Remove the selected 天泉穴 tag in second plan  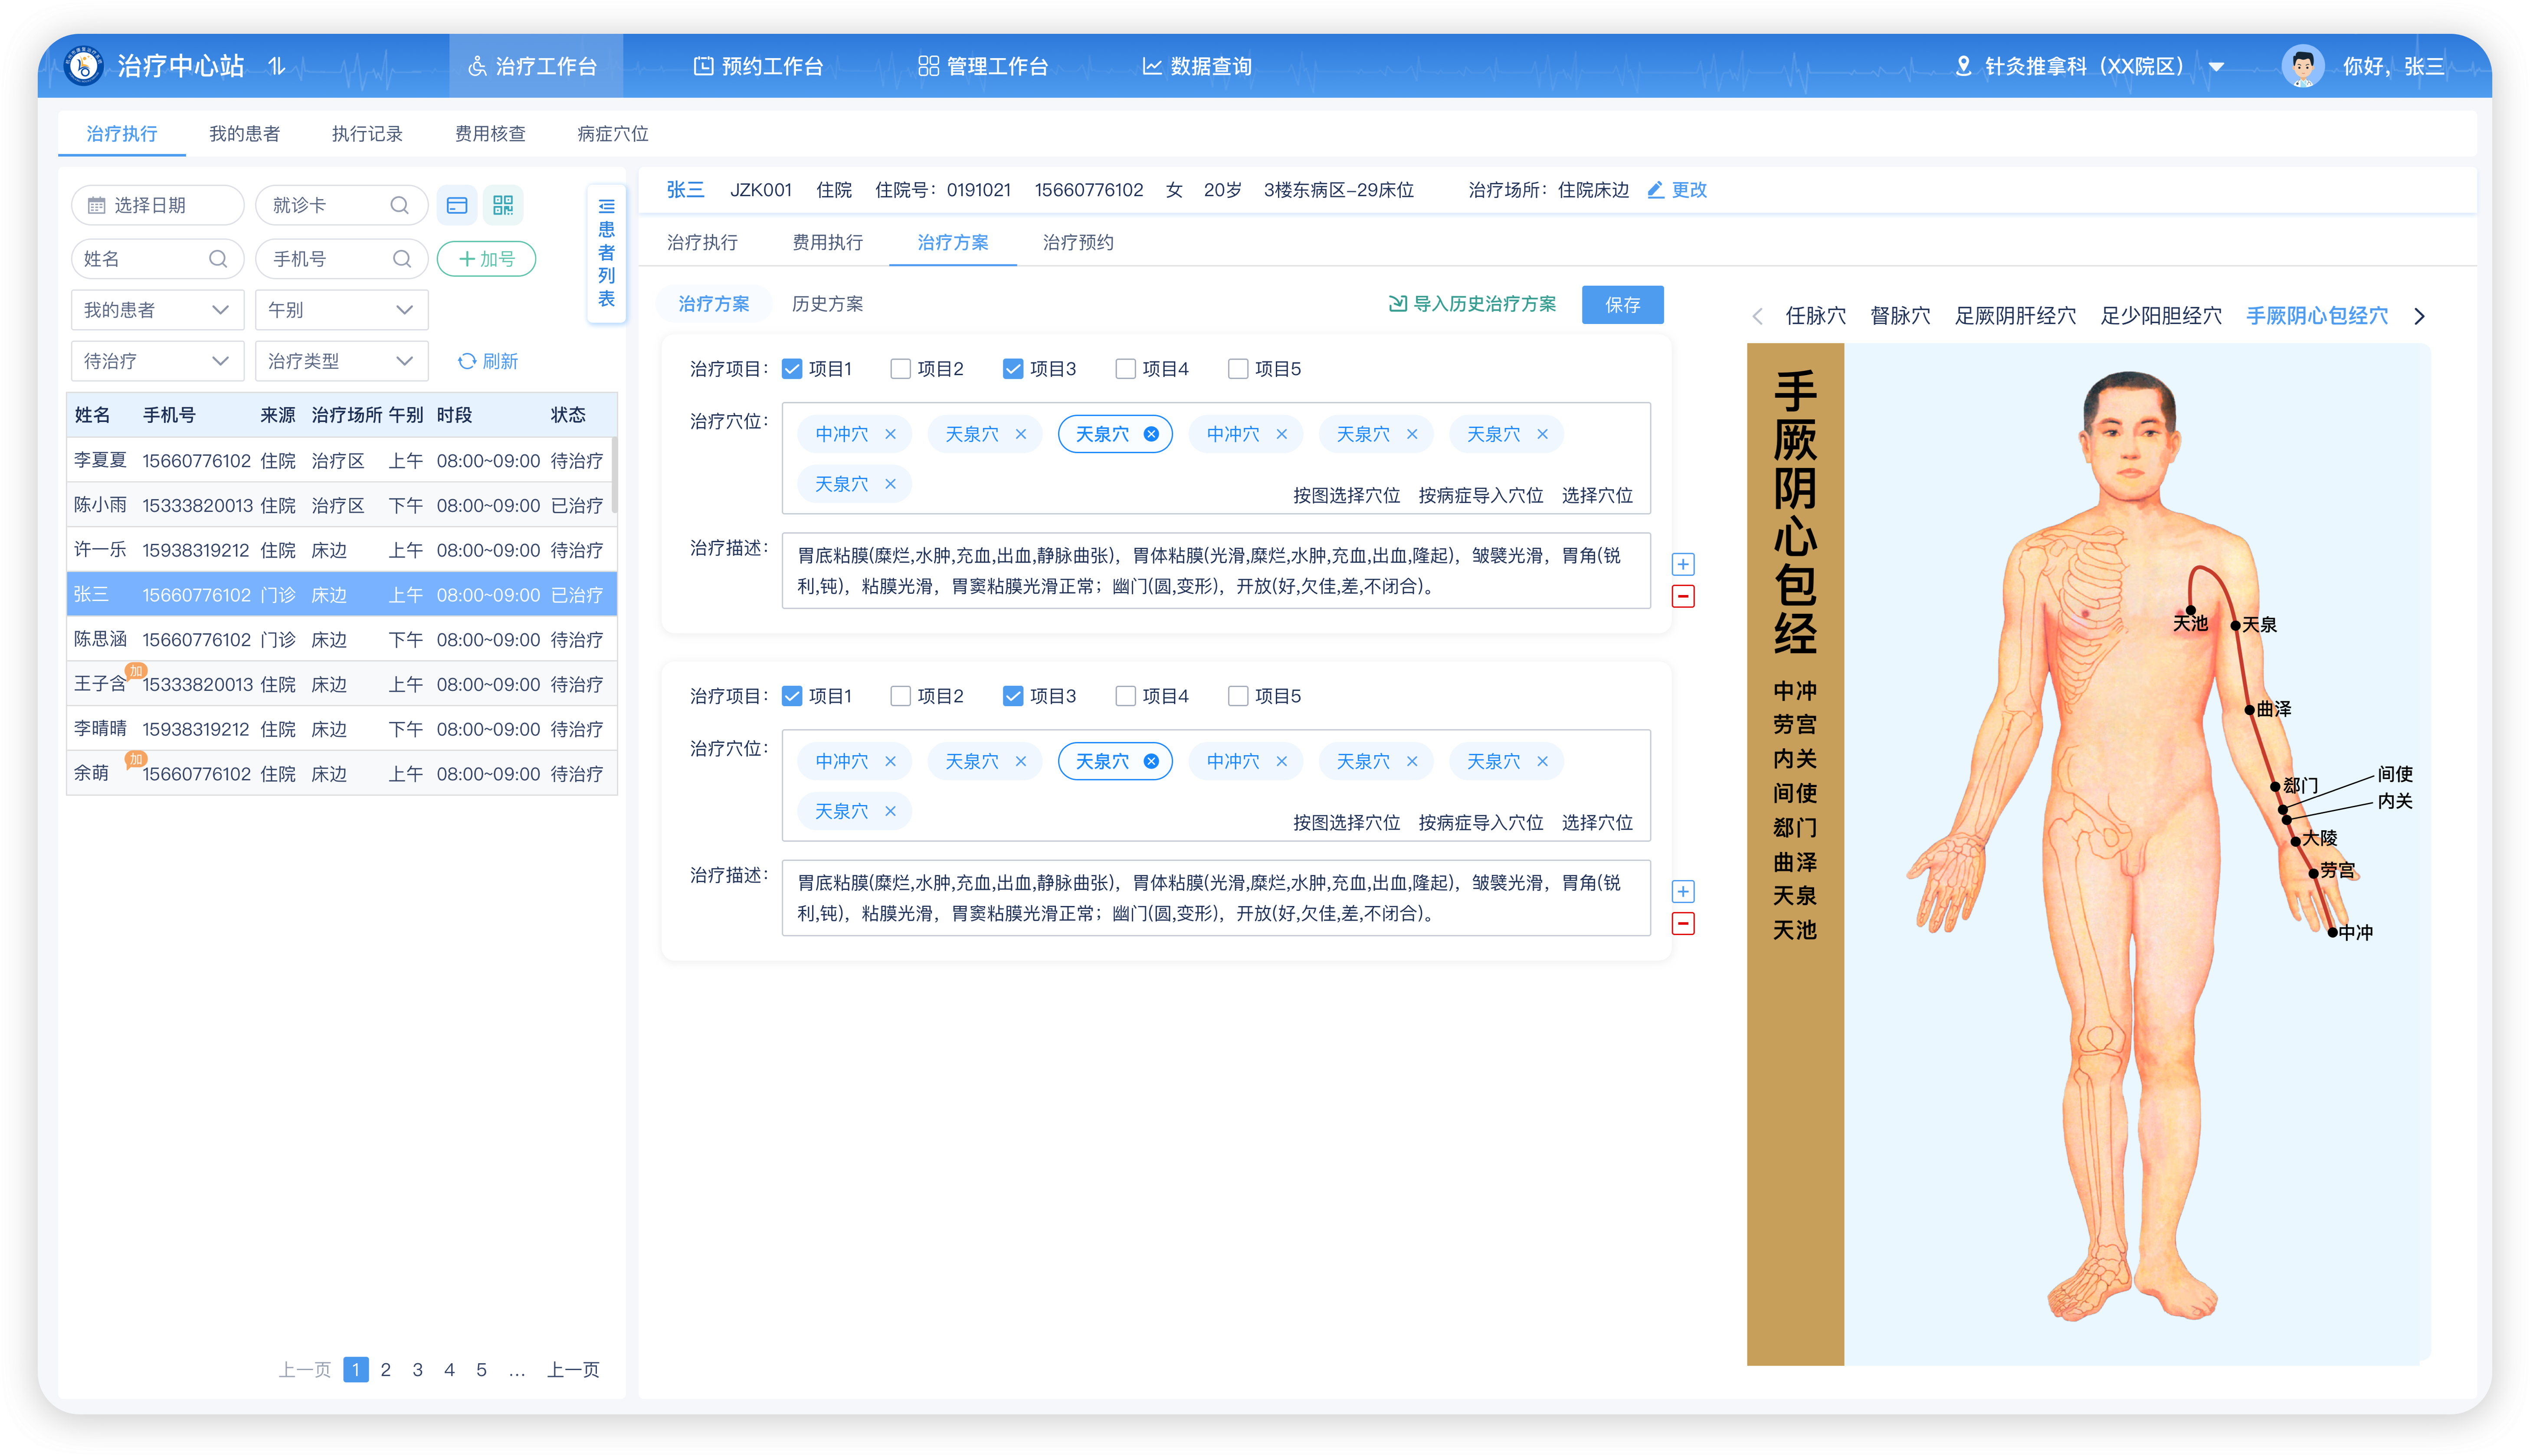1151,761
